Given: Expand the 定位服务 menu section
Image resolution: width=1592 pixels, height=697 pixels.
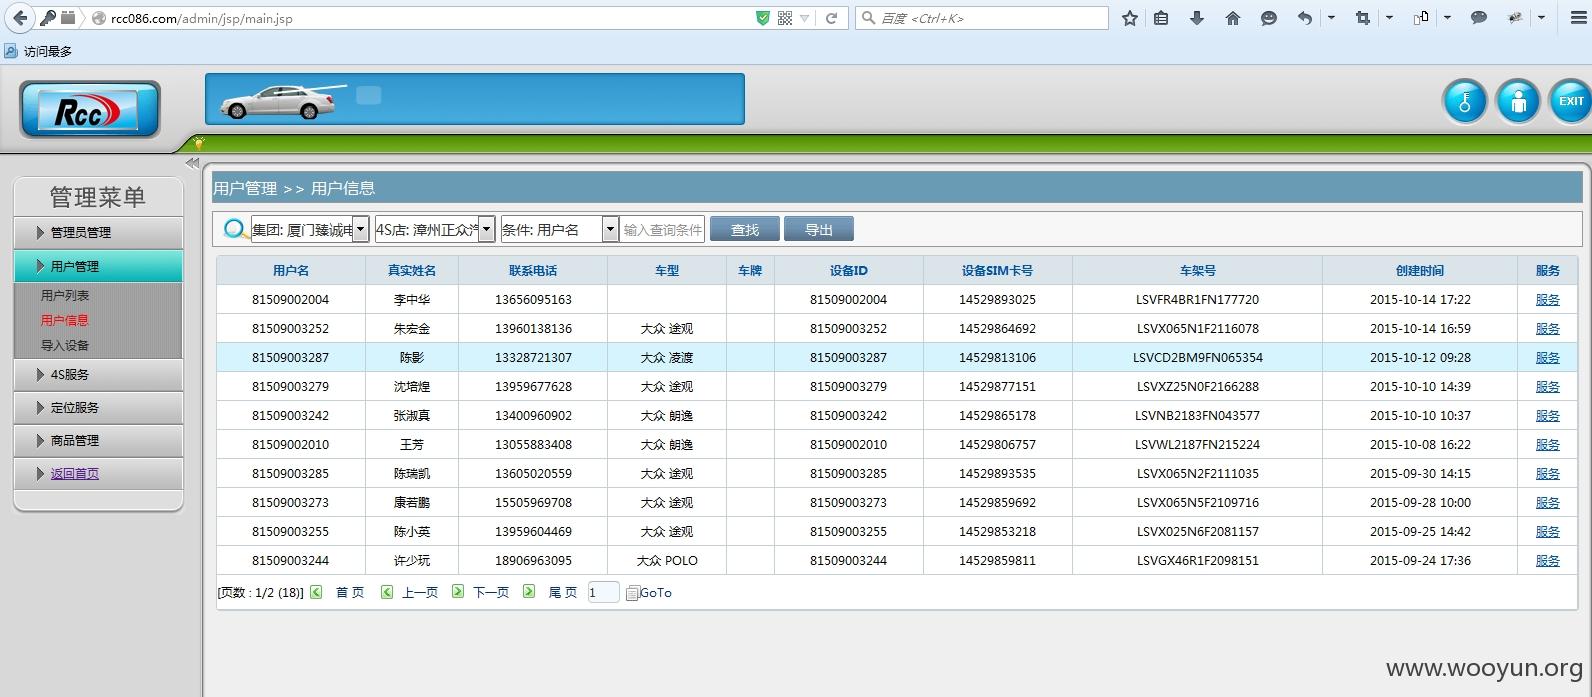Looking at the screenshot, I should (98, 407).
